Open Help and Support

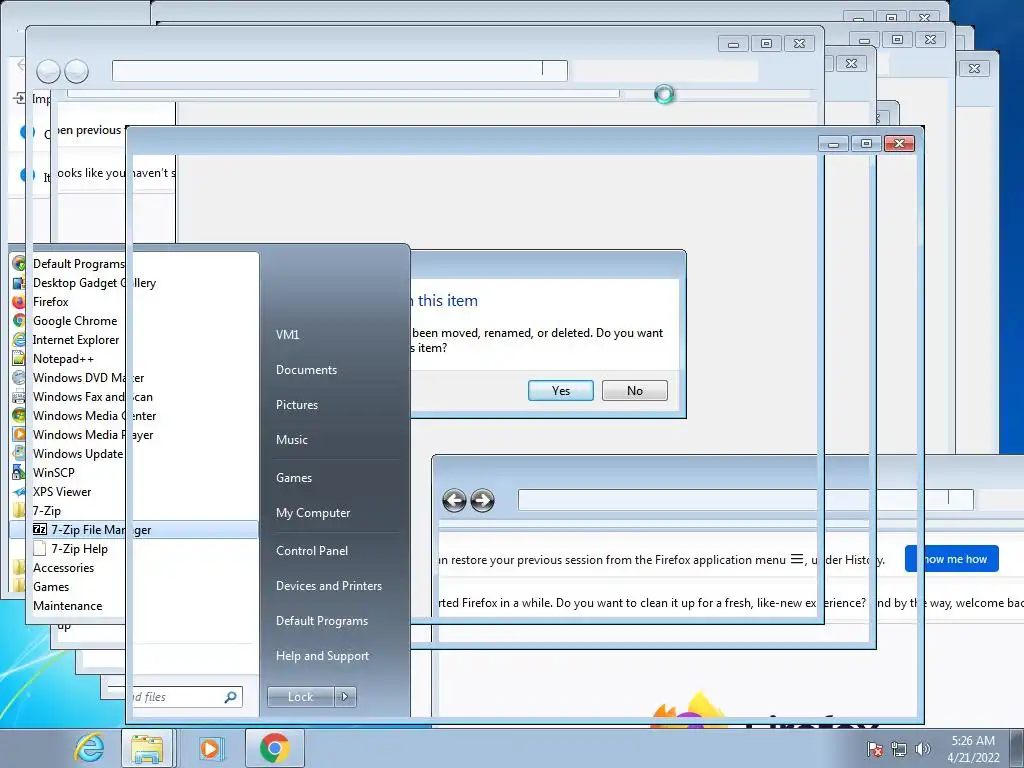[322, 656]
